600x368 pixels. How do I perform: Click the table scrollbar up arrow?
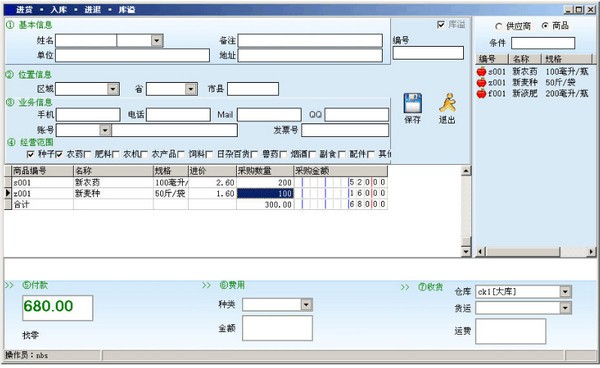click(x=466, y=171)
